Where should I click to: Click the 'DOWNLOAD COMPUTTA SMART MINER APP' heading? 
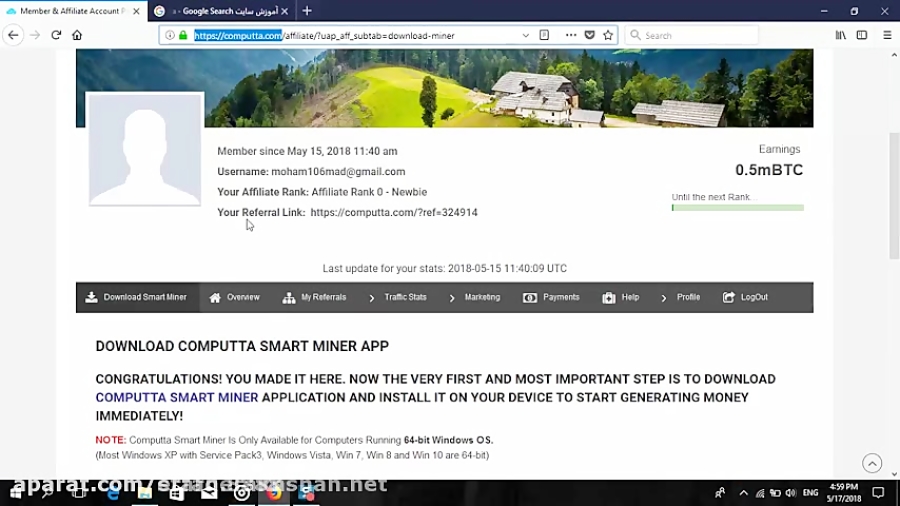[242, 346]
